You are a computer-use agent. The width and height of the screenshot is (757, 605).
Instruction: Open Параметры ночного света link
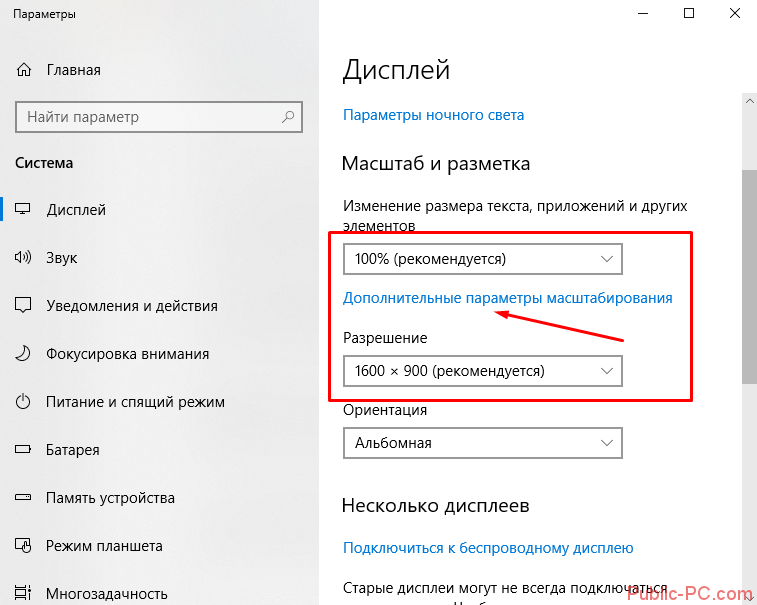click(x=434, y=115)
